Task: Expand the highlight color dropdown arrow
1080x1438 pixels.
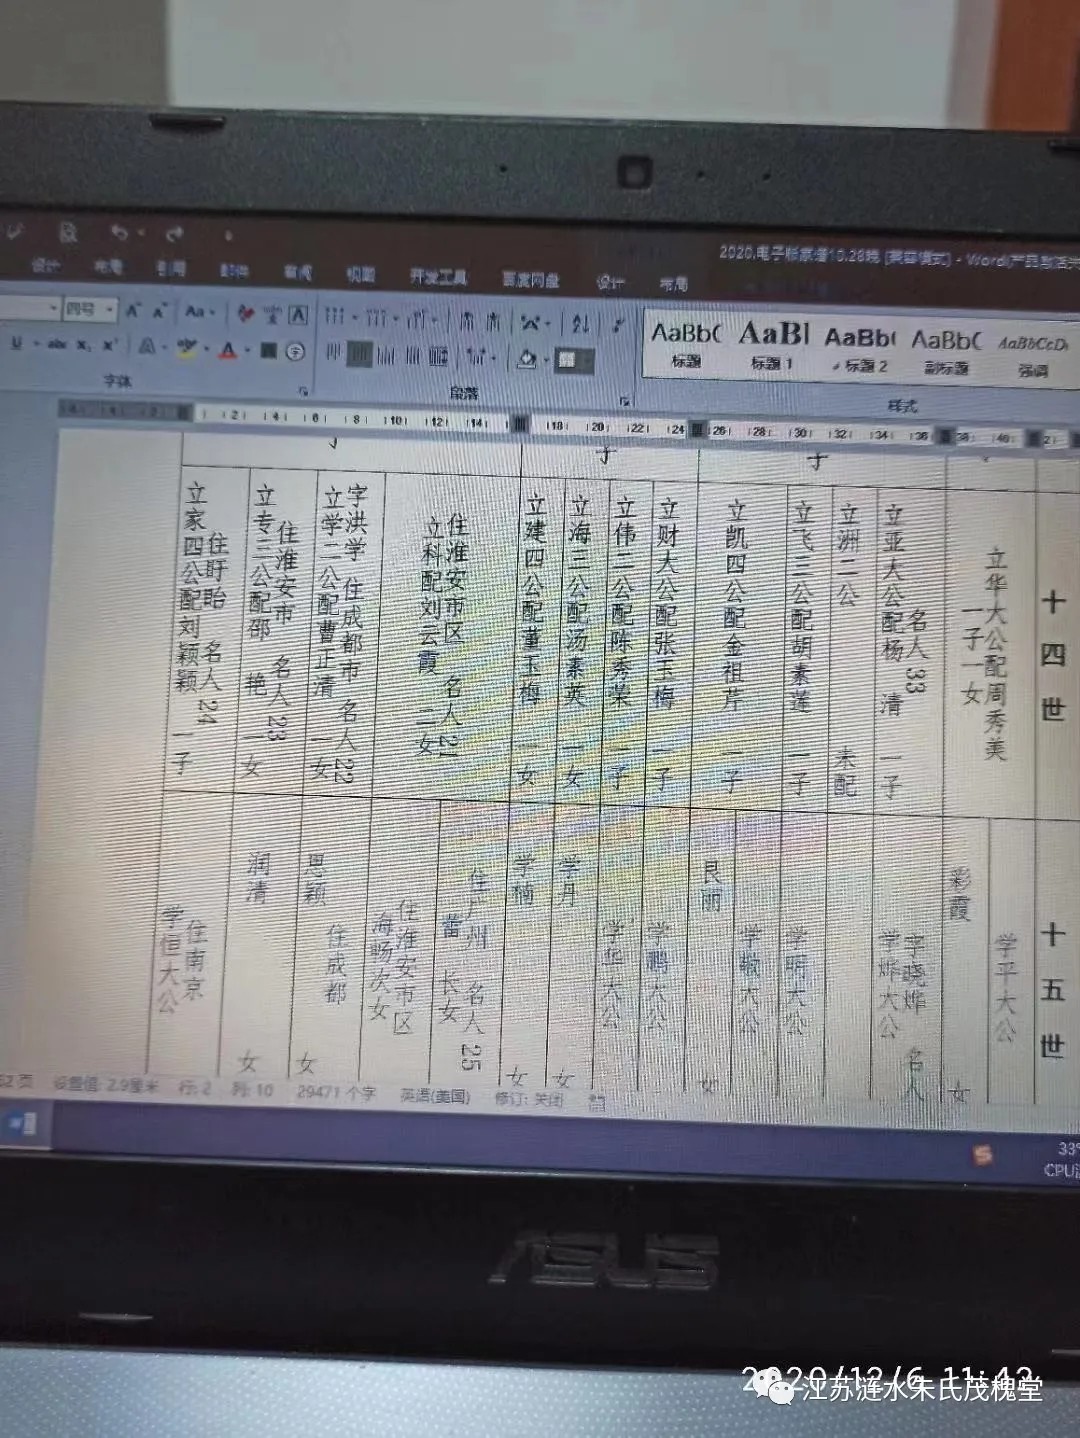Action: tap(206, 348)
